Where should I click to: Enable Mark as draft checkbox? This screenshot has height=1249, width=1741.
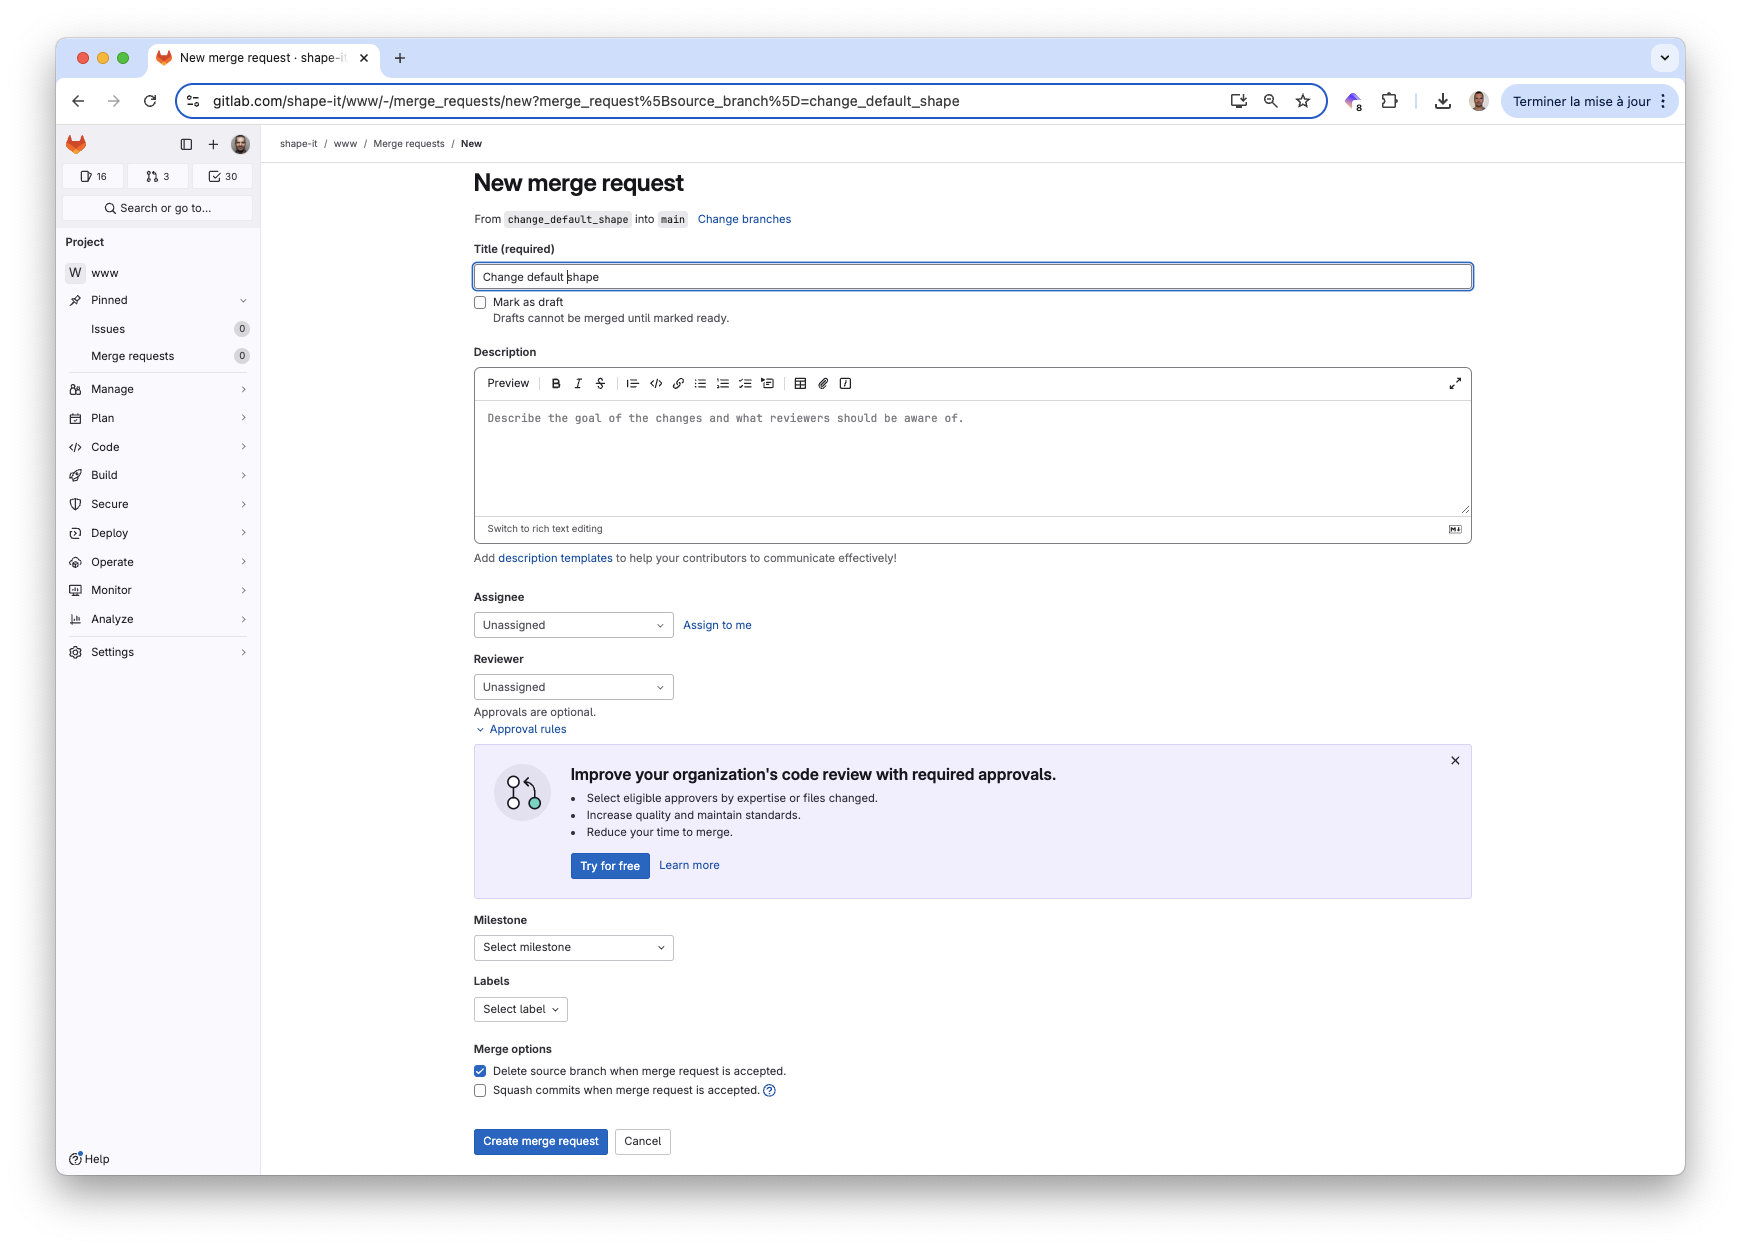point(480,303)
